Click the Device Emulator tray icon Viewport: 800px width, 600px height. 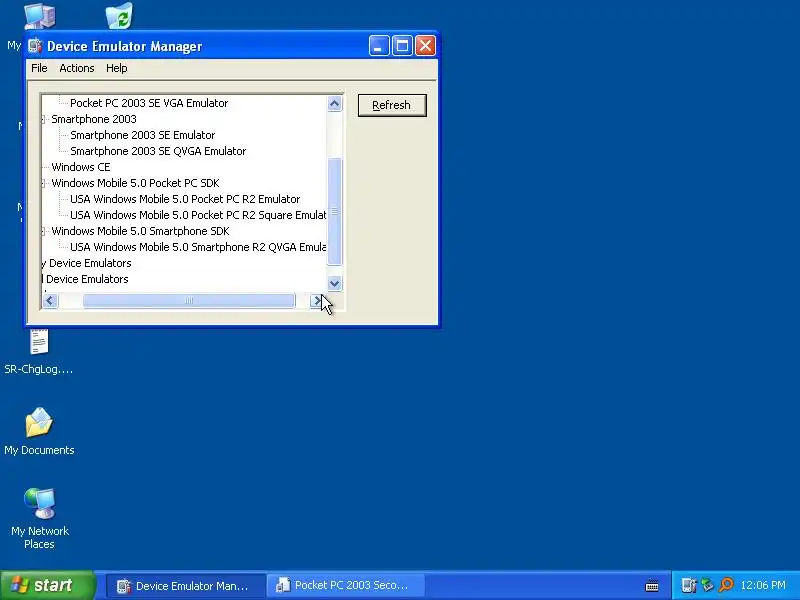(689, 585)
